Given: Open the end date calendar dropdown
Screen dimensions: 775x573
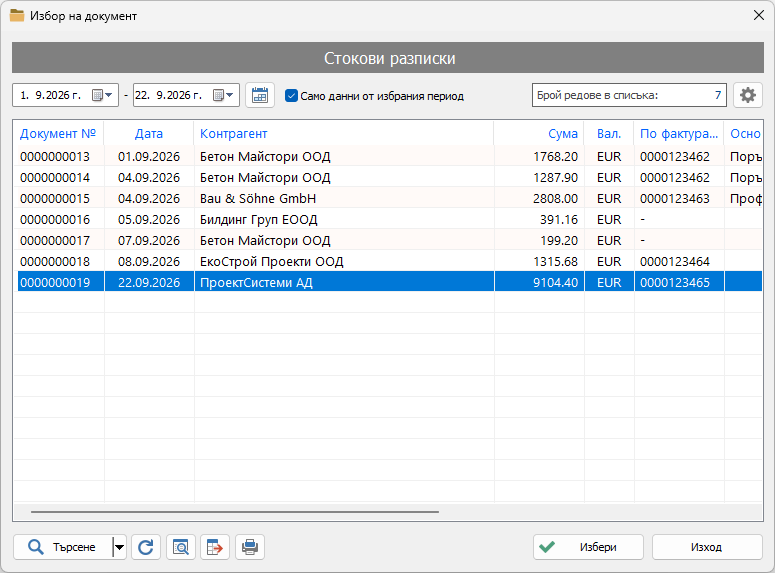Looking at the screenshot, I should click(x=223, y=95).
